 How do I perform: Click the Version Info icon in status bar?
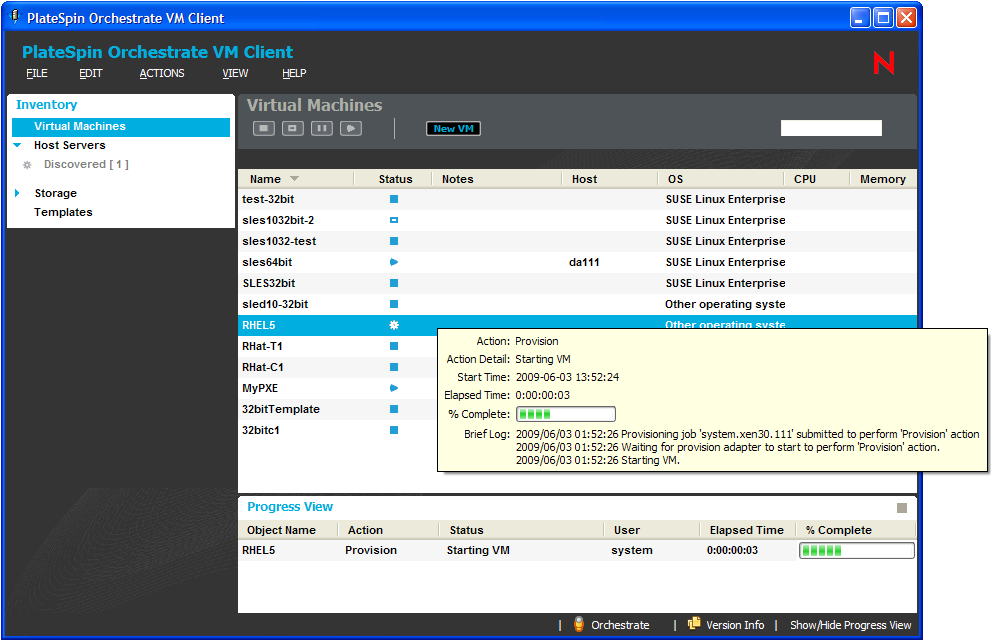point(694,624)
